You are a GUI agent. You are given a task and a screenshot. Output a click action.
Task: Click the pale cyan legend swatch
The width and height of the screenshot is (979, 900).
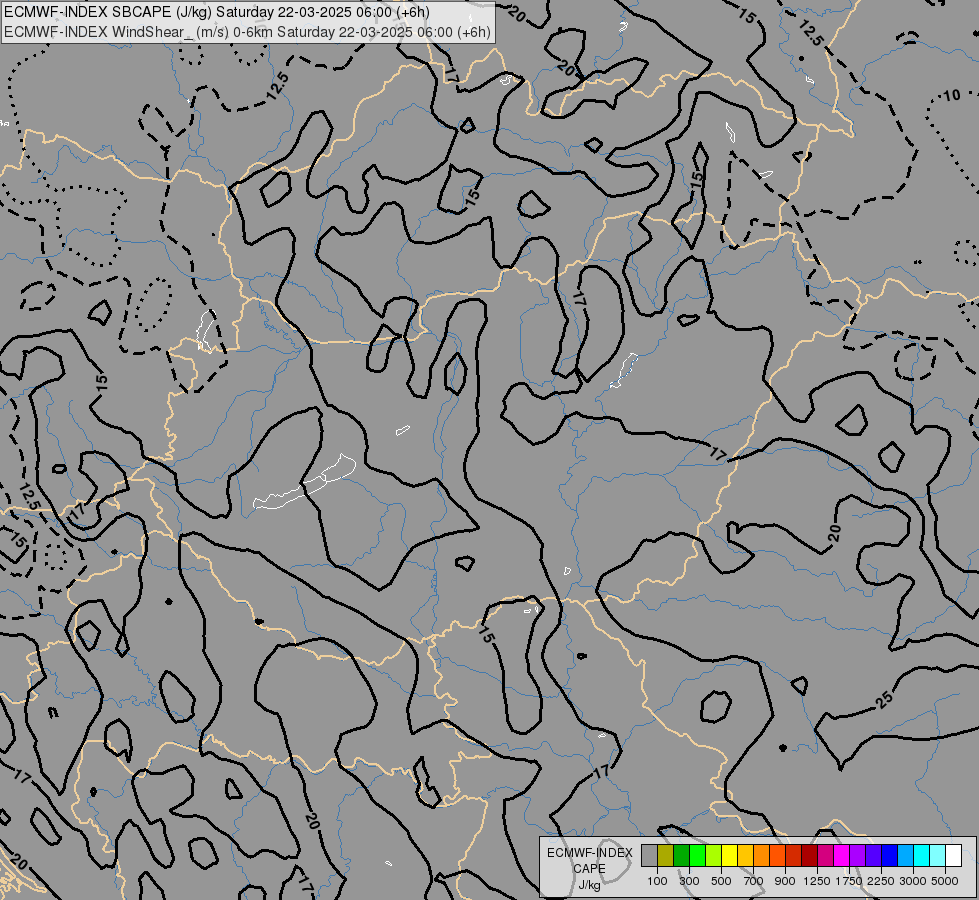(x=937, y=855)
